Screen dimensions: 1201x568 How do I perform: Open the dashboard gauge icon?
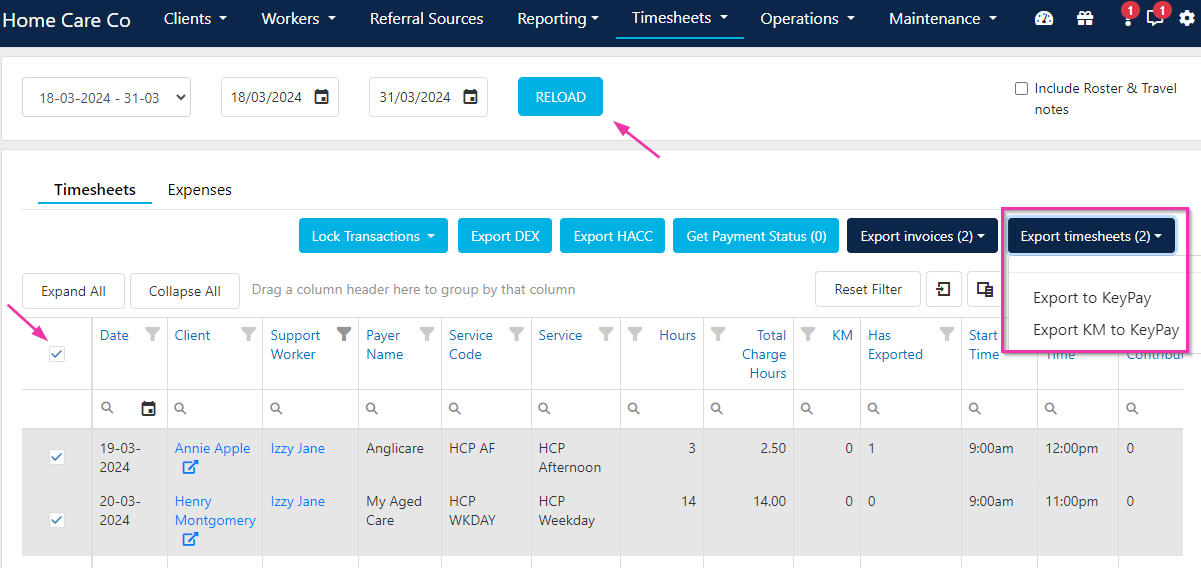pos(1044,18)
